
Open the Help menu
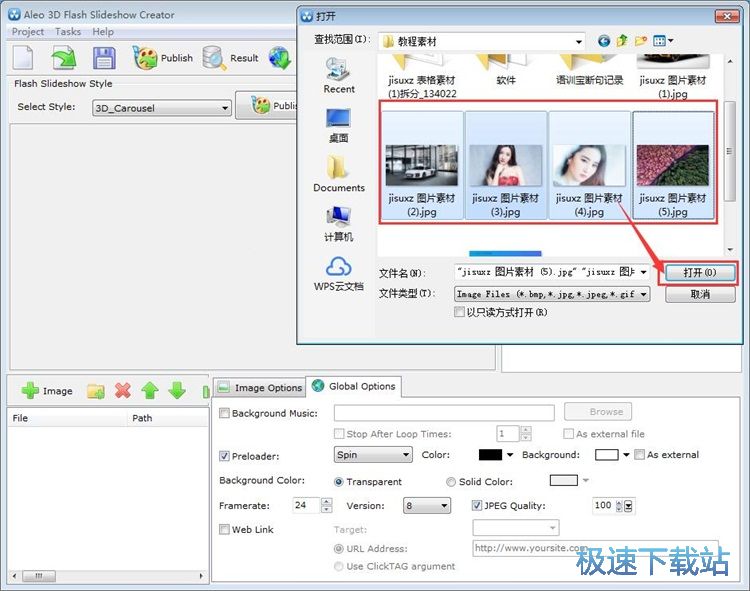coord(103,32)
